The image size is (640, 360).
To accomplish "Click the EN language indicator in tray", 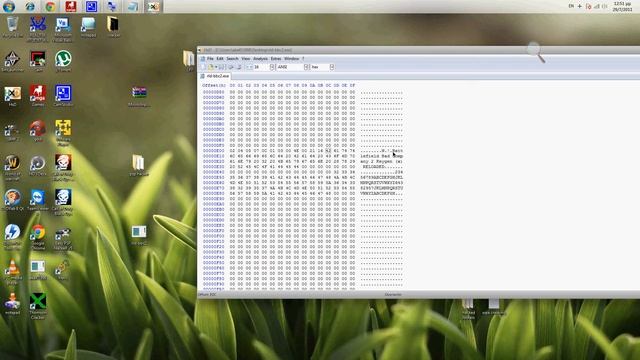I will 571,6.
